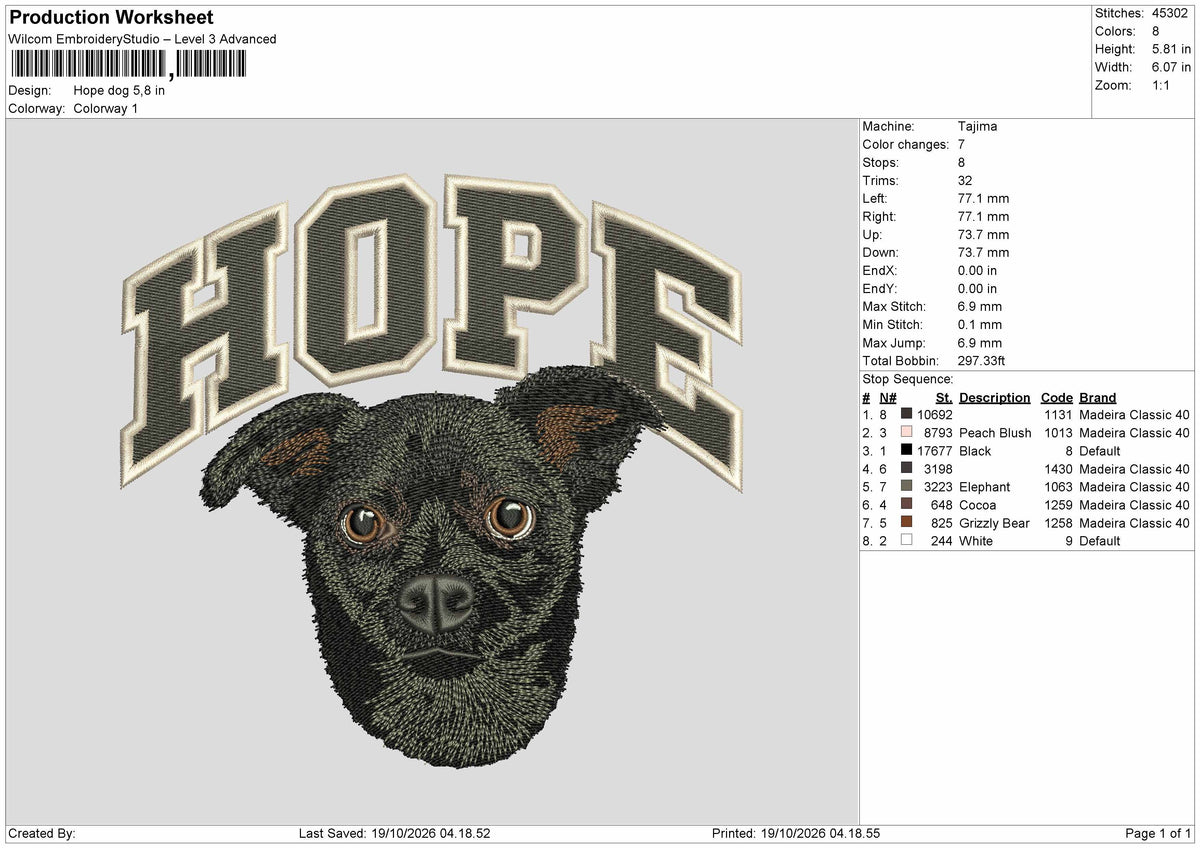This screenshot has height=848, width=1200.
Task: Click the 'Brand' column header
Action: click(1097, 397)
